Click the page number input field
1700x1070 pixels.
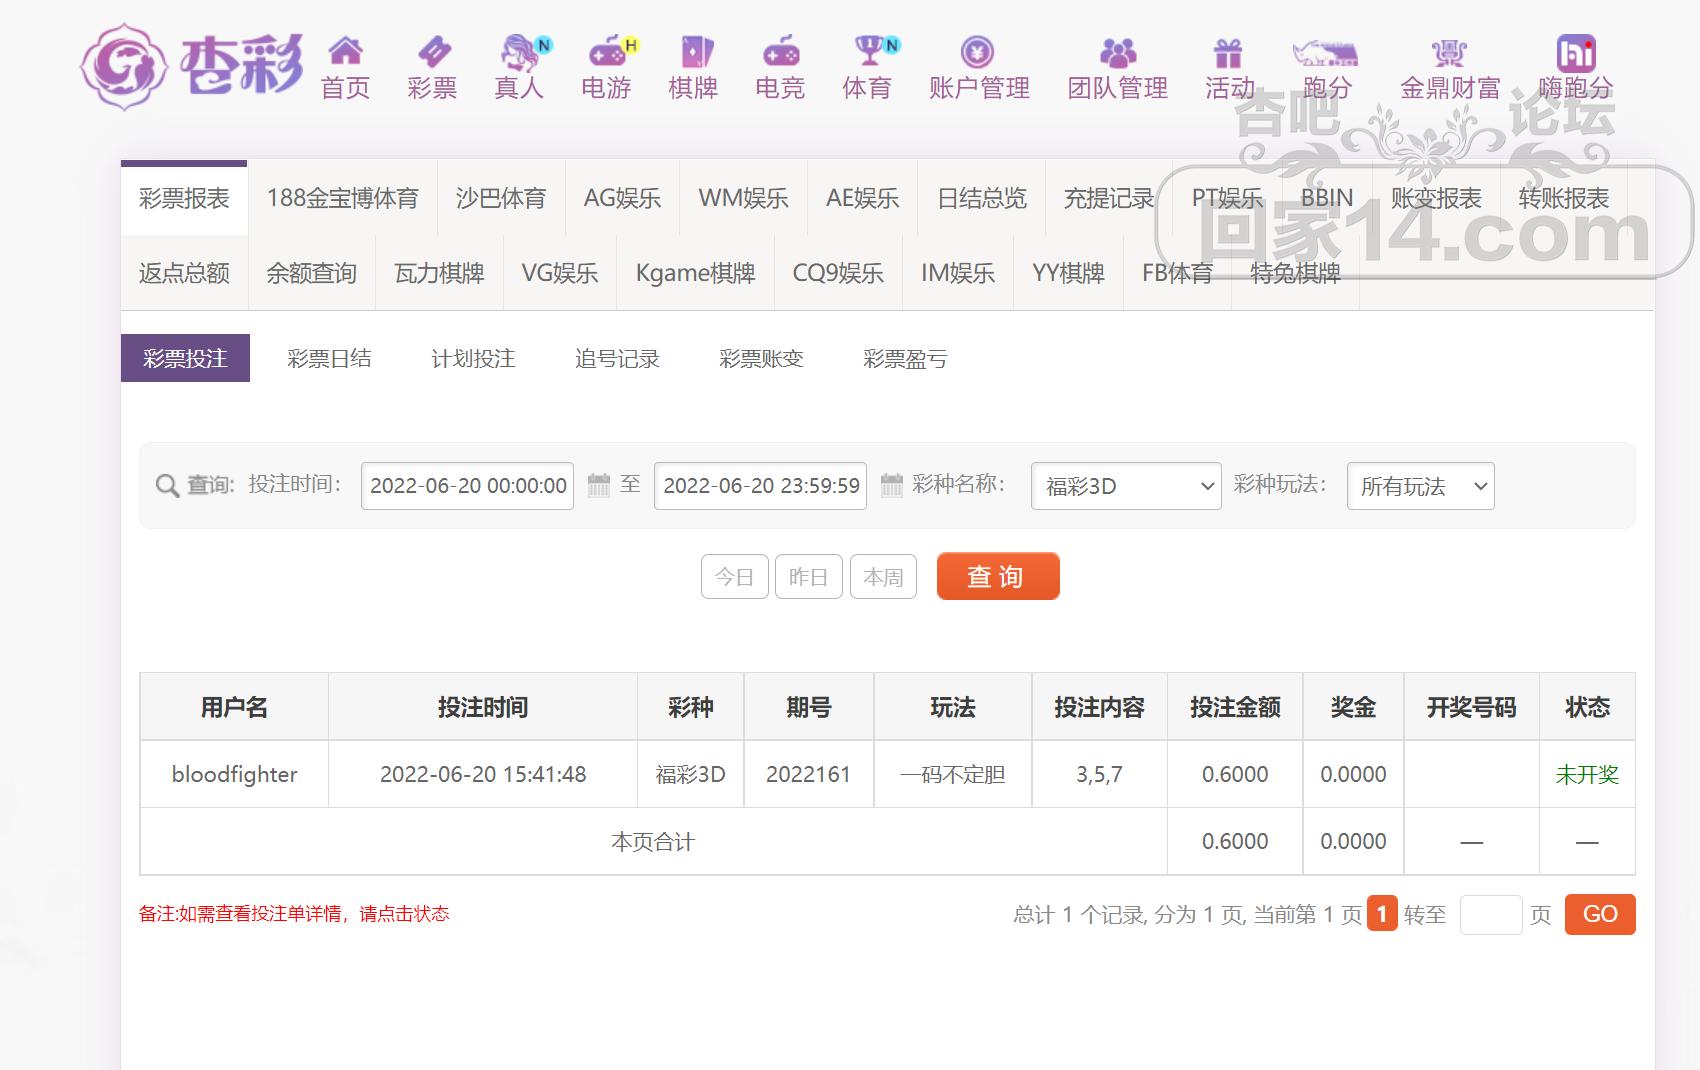1490,914
